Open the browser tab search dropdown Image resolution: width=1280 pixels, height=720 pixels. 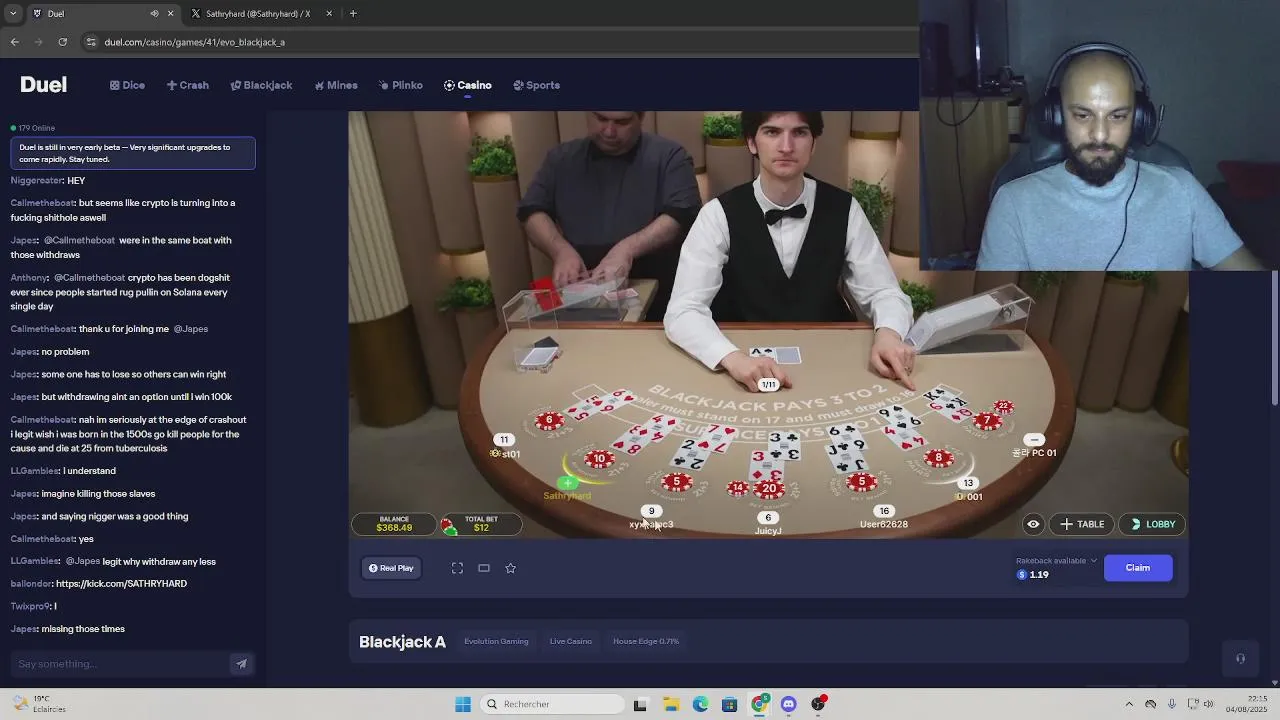pos(12,14)
